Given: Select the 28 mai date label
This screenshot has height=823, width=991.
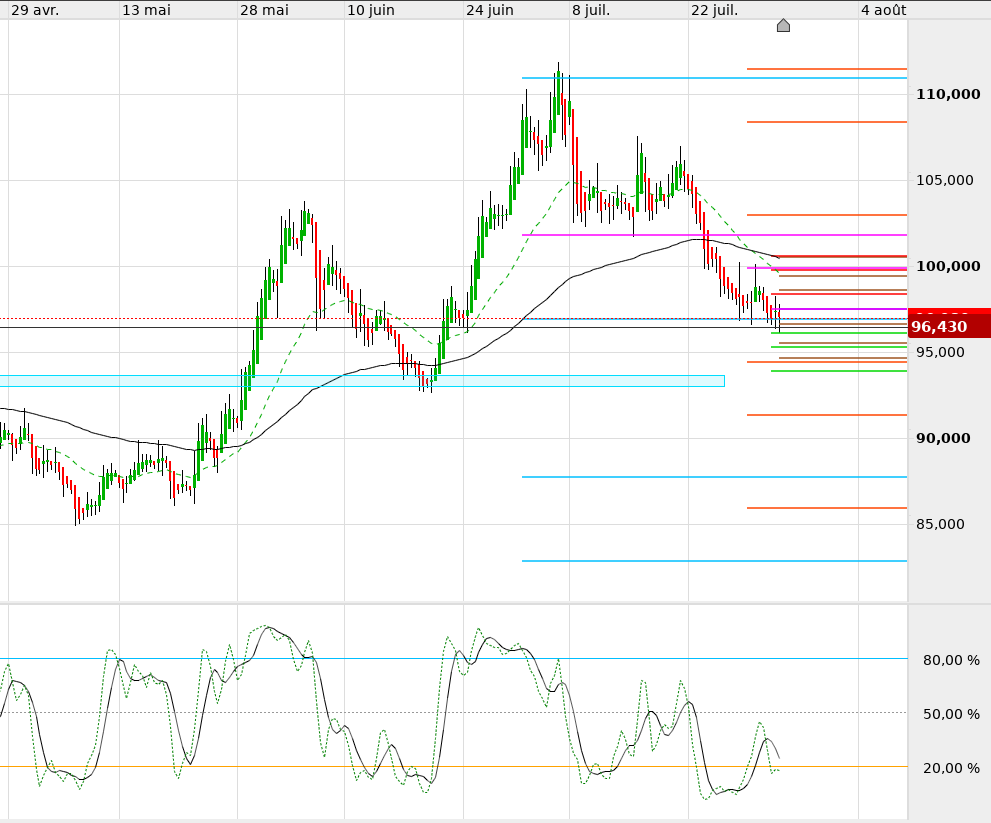Looking at the screenshot, I should click(264, 10).
